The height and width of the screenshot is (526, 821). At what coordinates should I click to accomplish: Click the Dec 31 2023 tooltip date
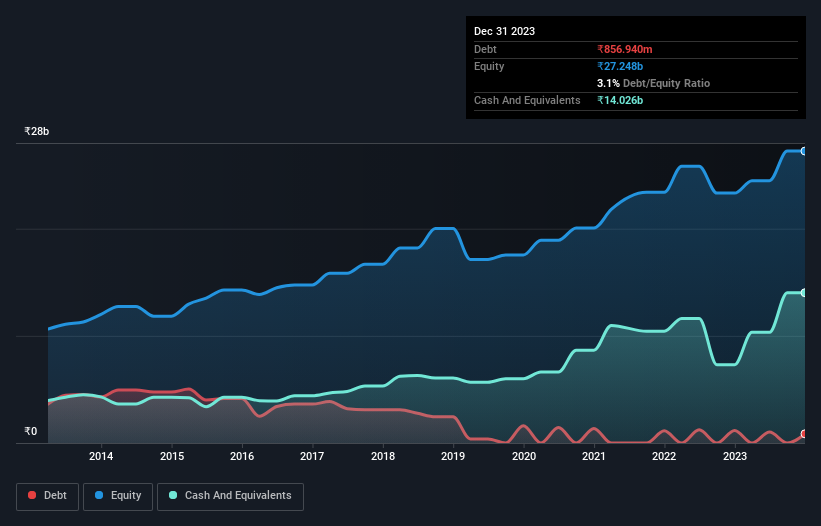coord(504,31)
